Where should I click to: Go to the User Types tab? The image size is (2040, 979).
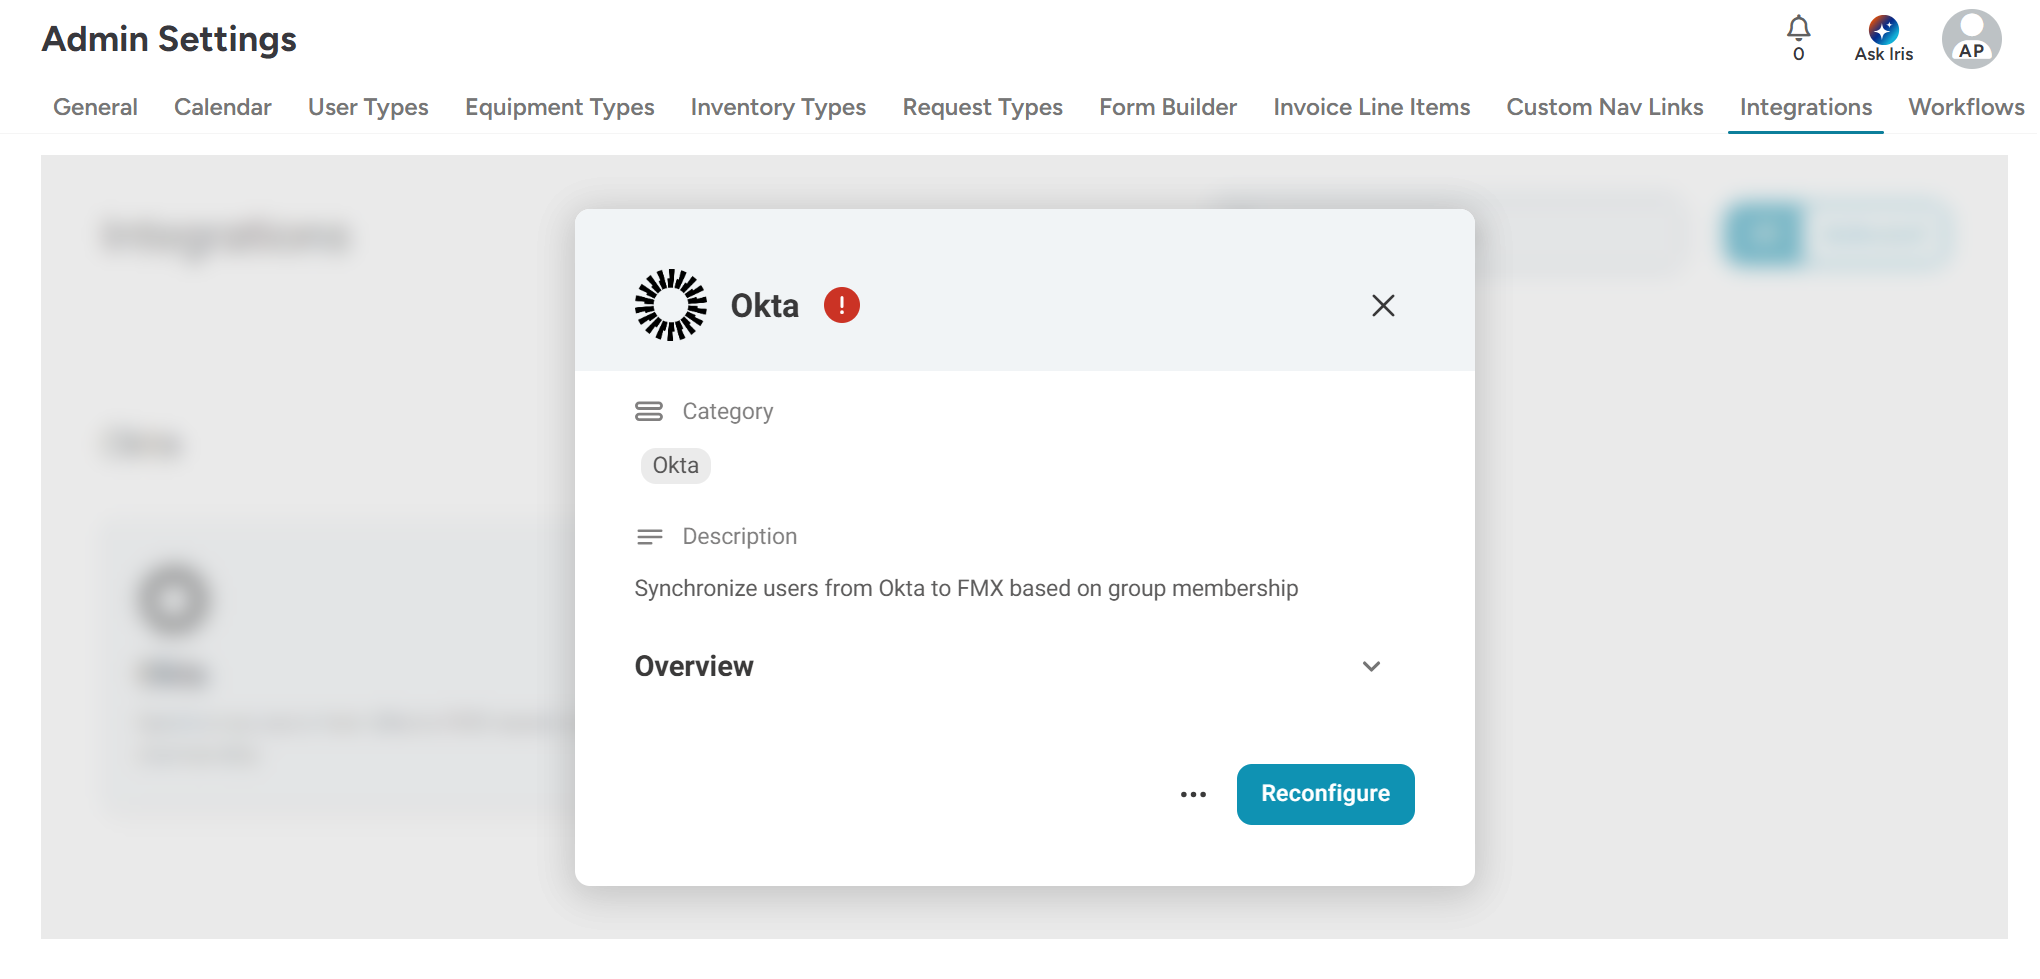pyautogui.click(x=368, y=107)
